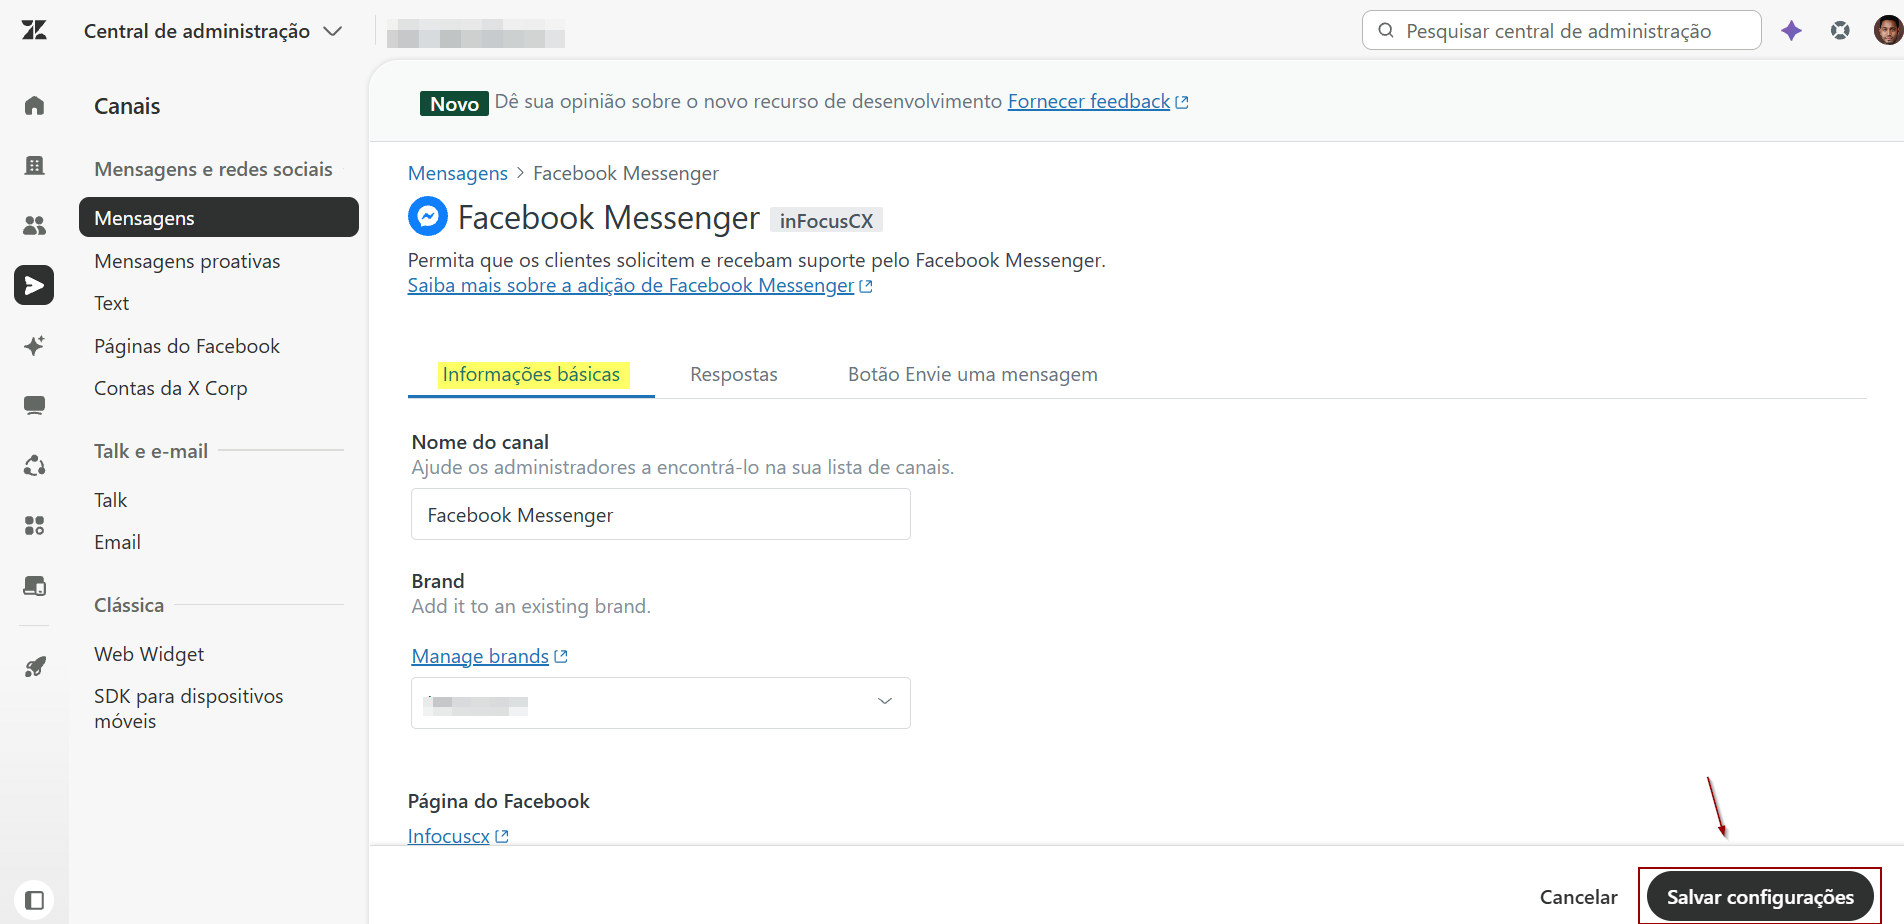
Task: Click the Zendesk logo icon
Action: coord(34,30)
